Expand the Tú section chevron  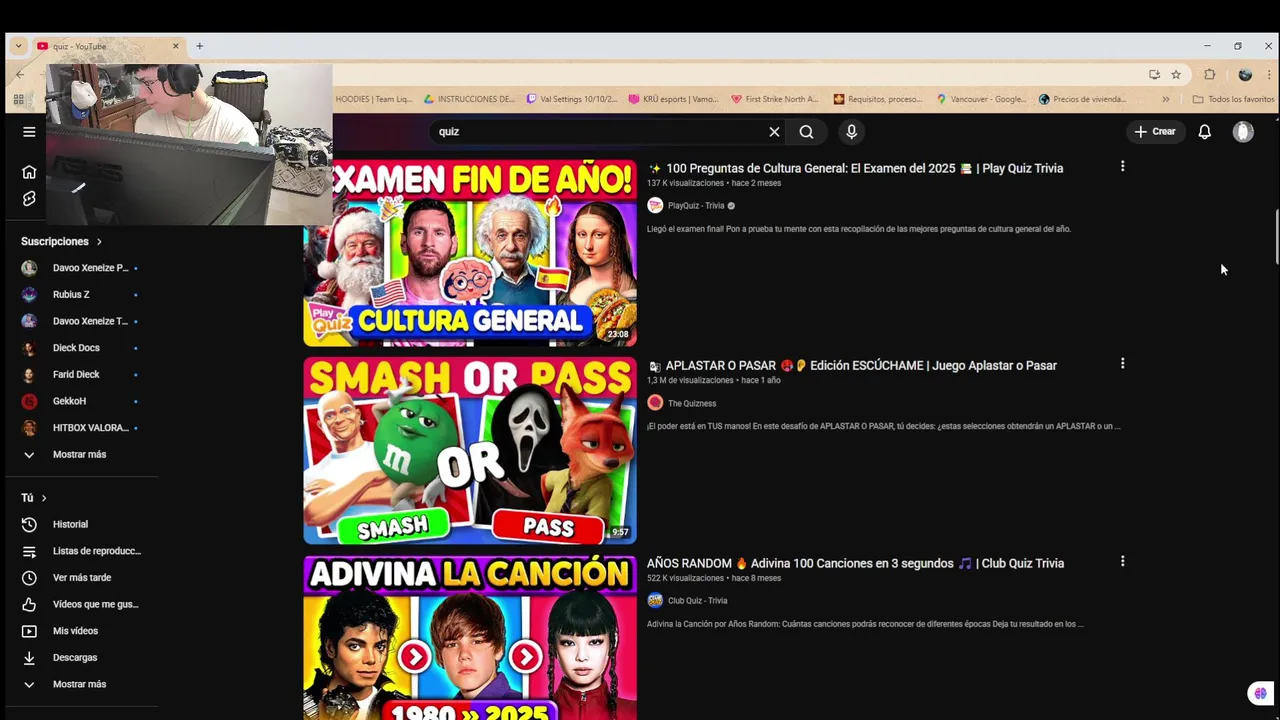click(44, 498)
